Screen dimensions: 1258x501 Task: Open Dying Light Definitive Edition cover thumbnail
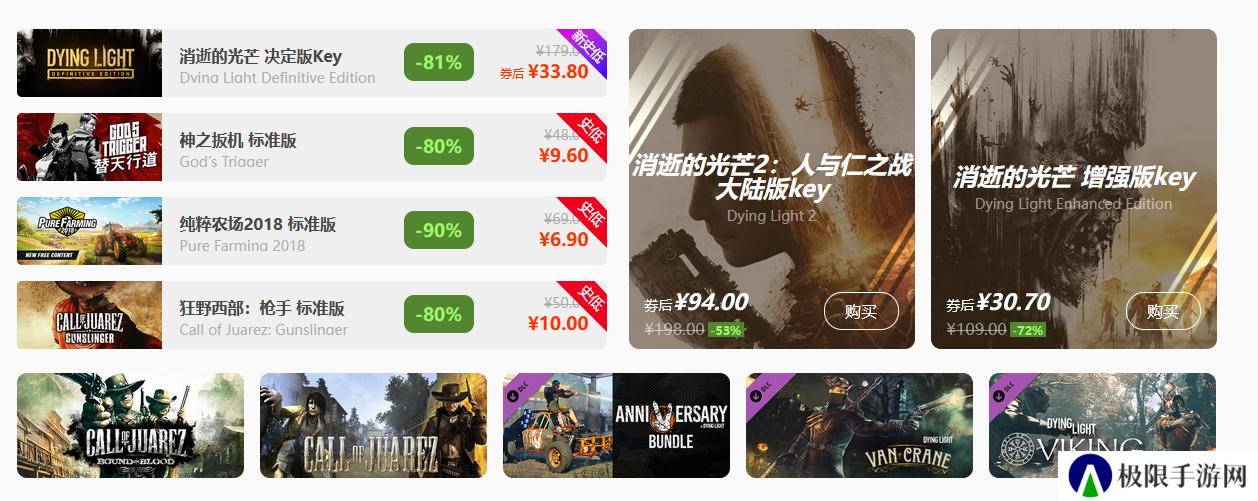click(x=89, y=63)
